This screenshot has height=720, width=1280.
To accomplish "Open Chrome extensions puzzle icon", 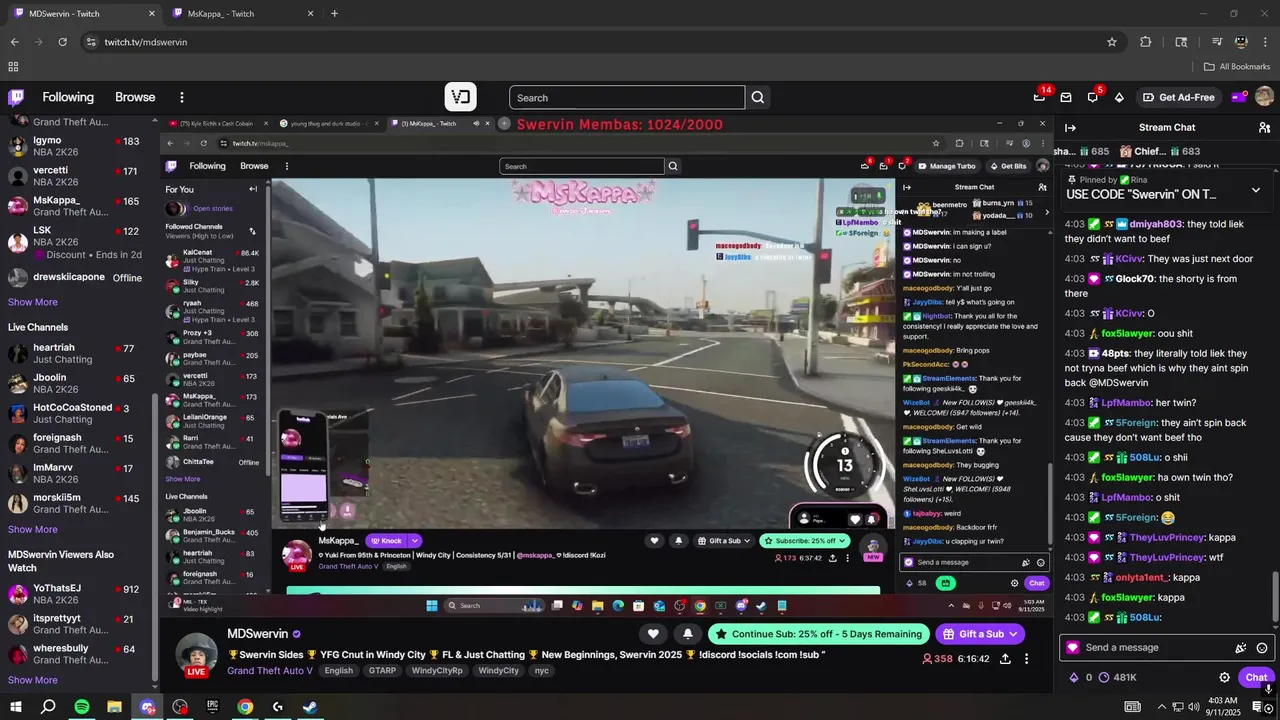I will point(1146,42).
